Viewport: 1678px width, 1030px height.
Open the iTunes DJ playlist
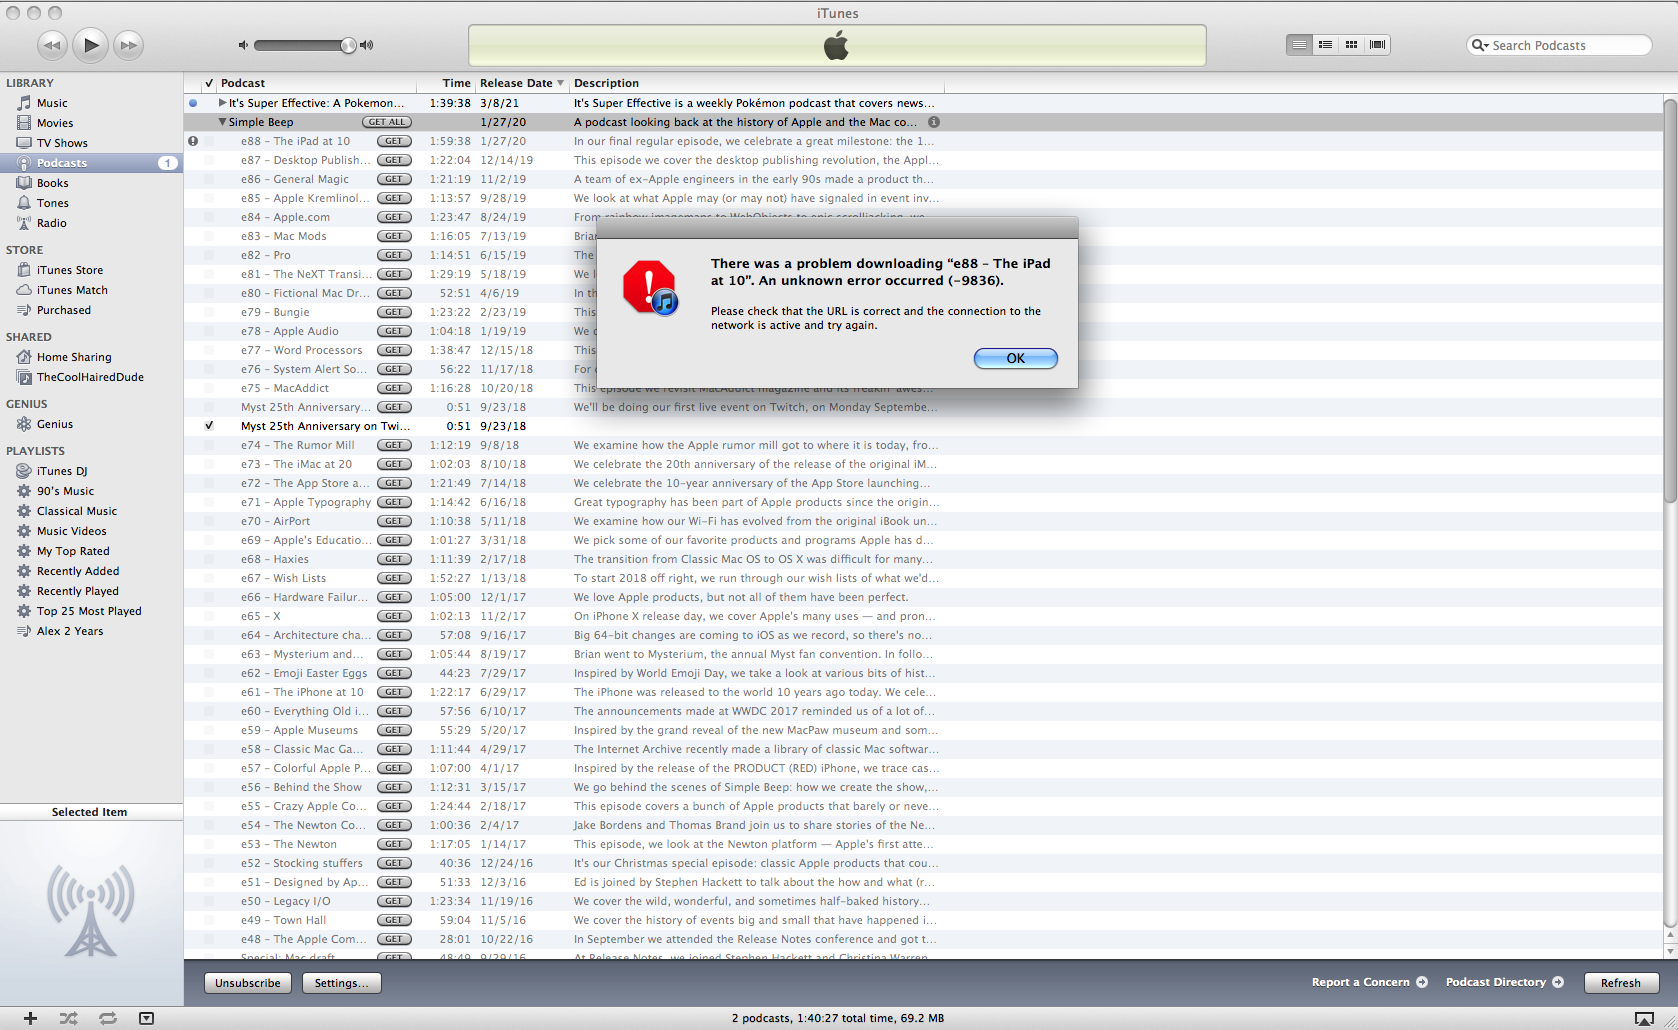click(62, 471)
